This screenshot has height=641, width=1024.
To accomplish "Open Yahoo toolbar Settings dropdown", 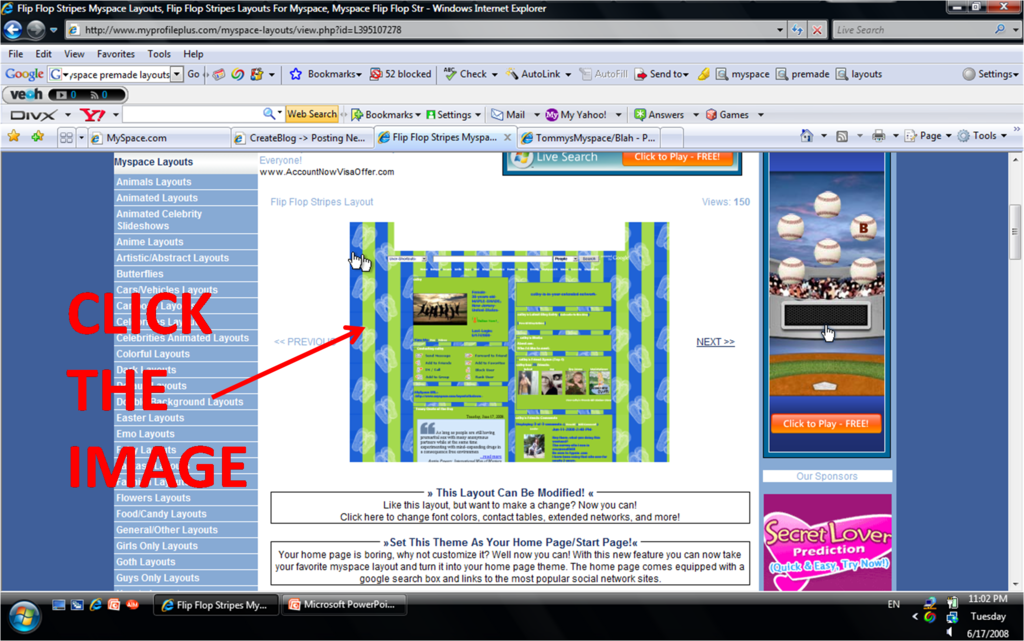I will pyautogui.click(x=453, y=115).
